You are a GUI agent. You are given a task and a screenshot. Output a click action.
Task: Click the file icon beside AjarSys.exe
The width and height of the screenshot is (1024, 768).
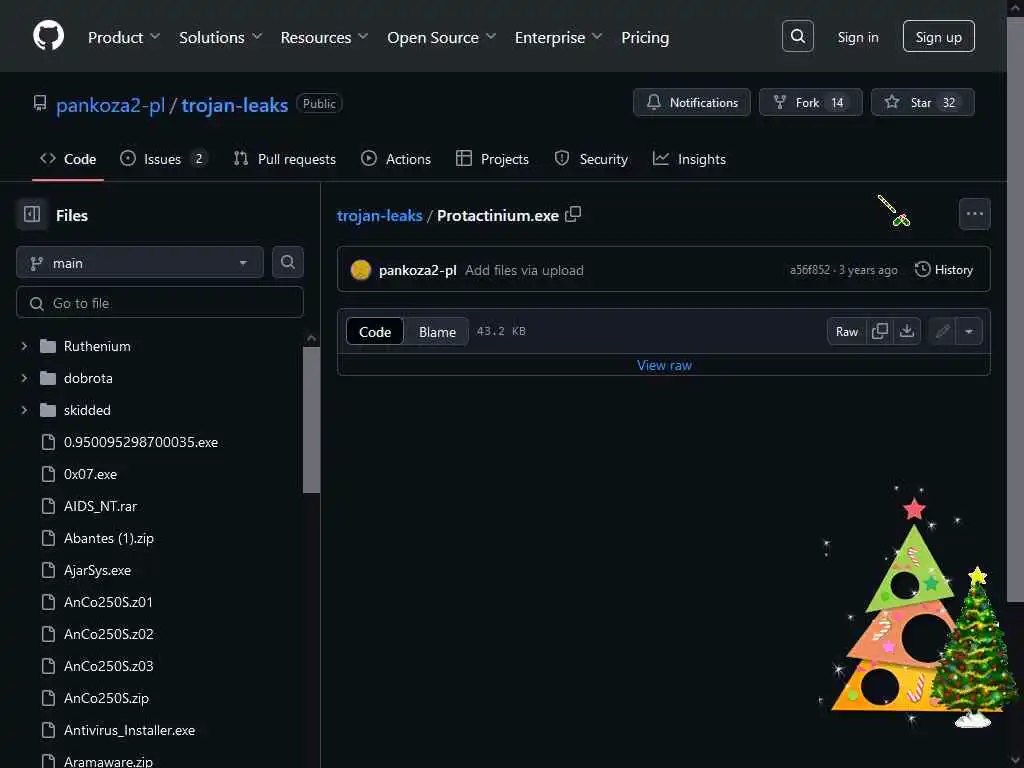point(48,570)
